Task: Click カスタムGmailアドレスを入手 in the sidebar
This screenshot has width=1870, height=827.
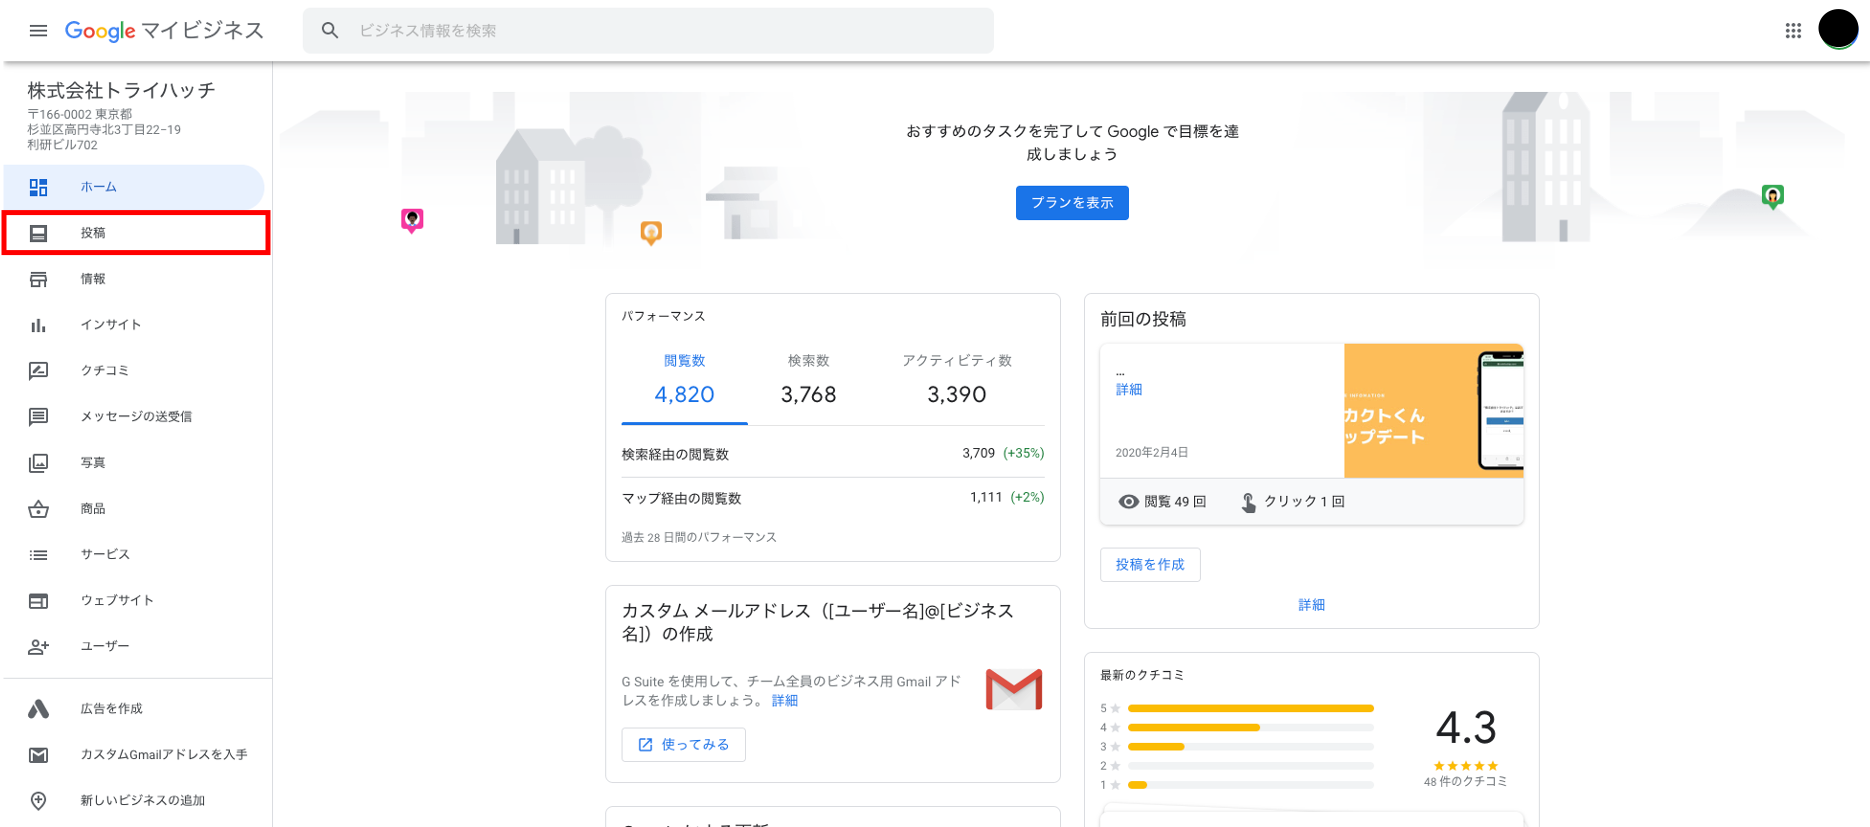Action: pyautogui.click(x=134, y=755)
